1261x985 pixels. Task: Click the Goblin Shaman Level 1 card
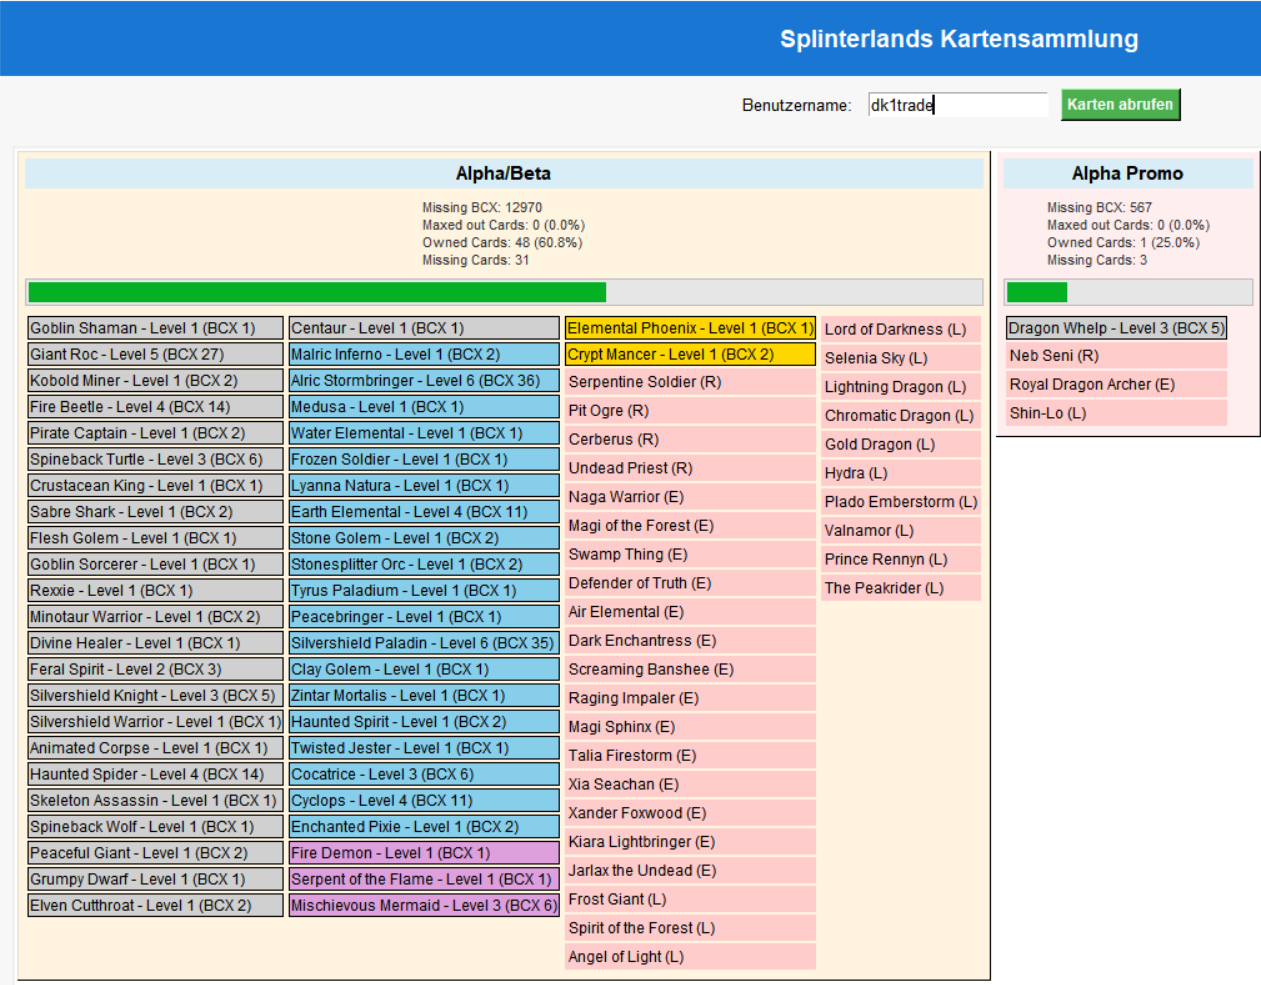(155, 328)
